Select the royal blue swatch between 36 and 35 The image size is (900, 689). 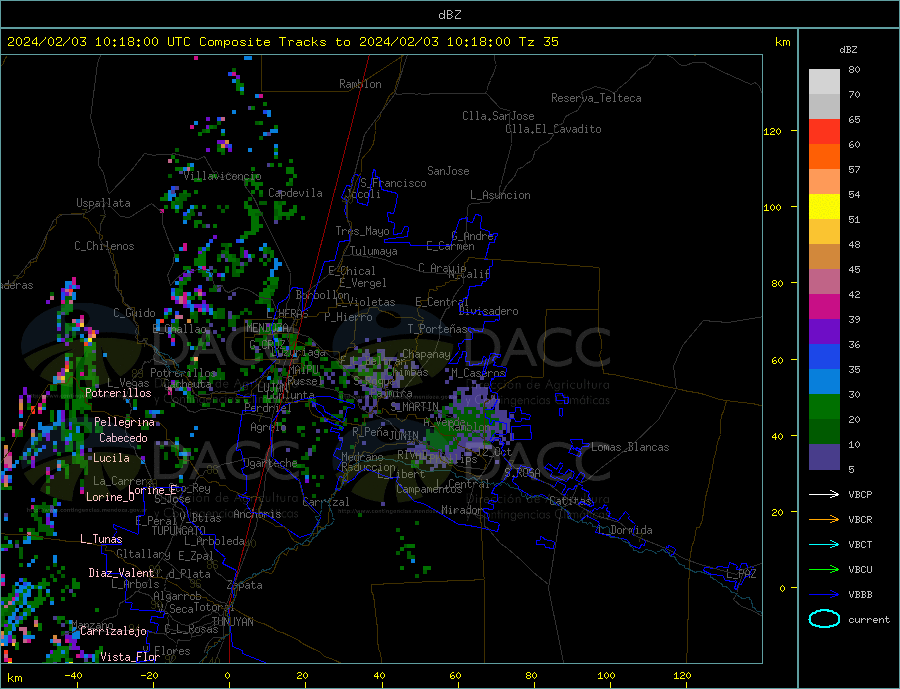pyautogui.click(x=824, y=357)
